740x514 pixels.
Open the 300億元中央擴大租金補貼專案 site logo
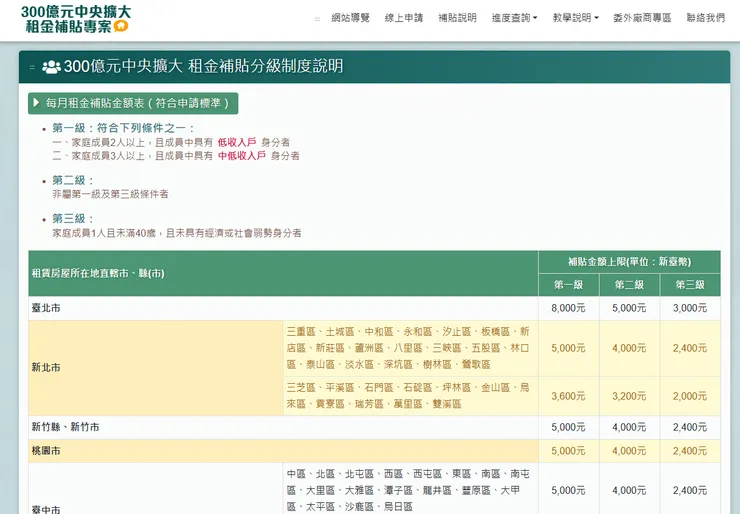(x=76, y=19)
